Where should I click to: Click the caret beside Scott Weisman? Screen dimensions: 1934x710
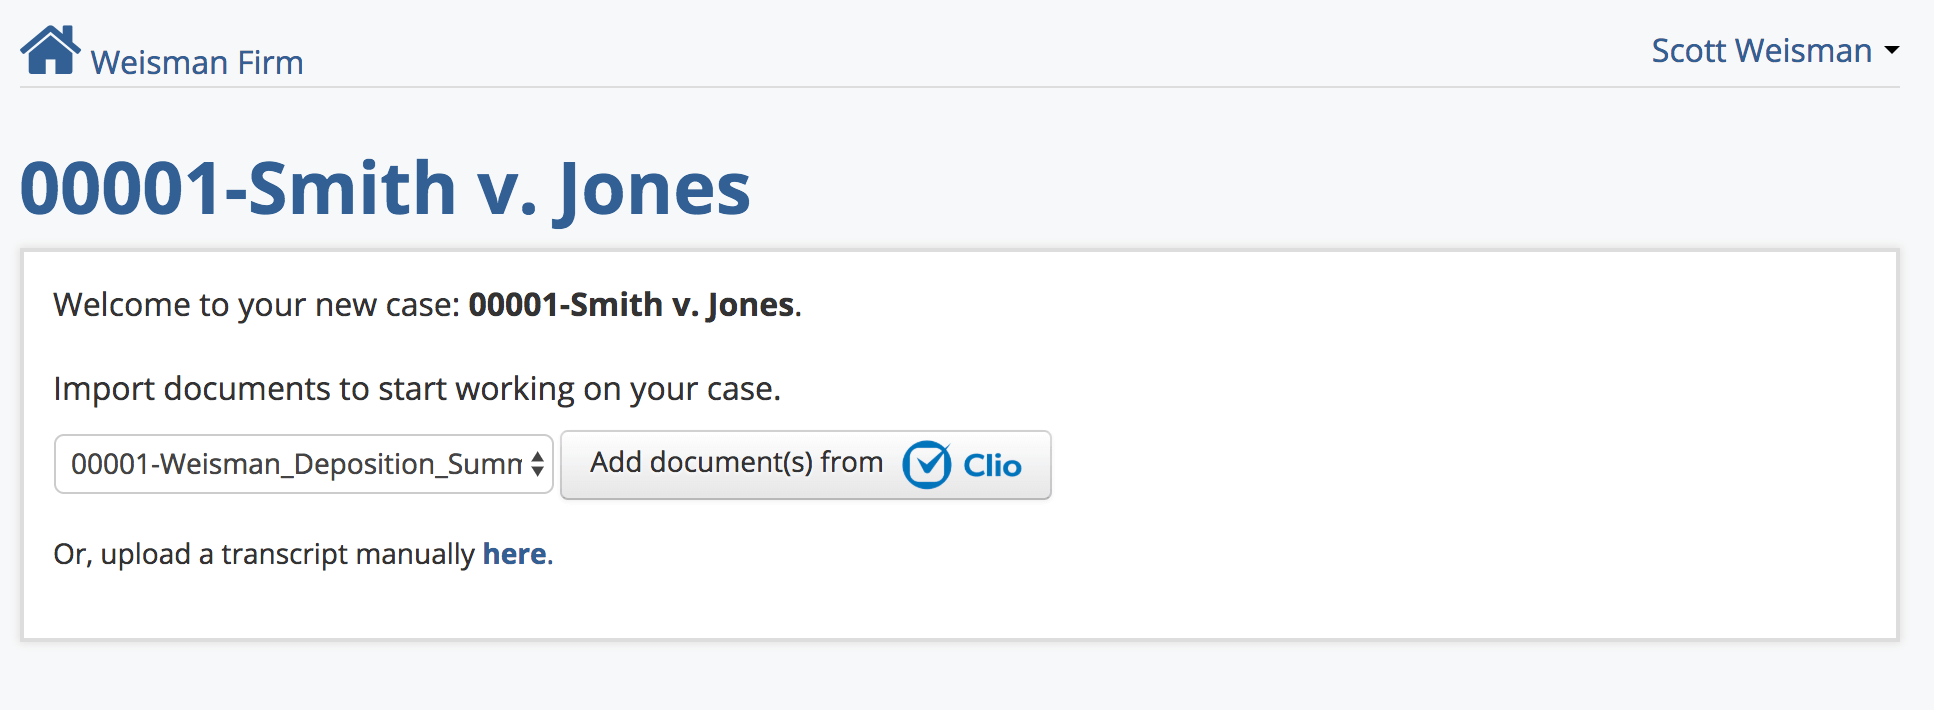click(1891, 50)
